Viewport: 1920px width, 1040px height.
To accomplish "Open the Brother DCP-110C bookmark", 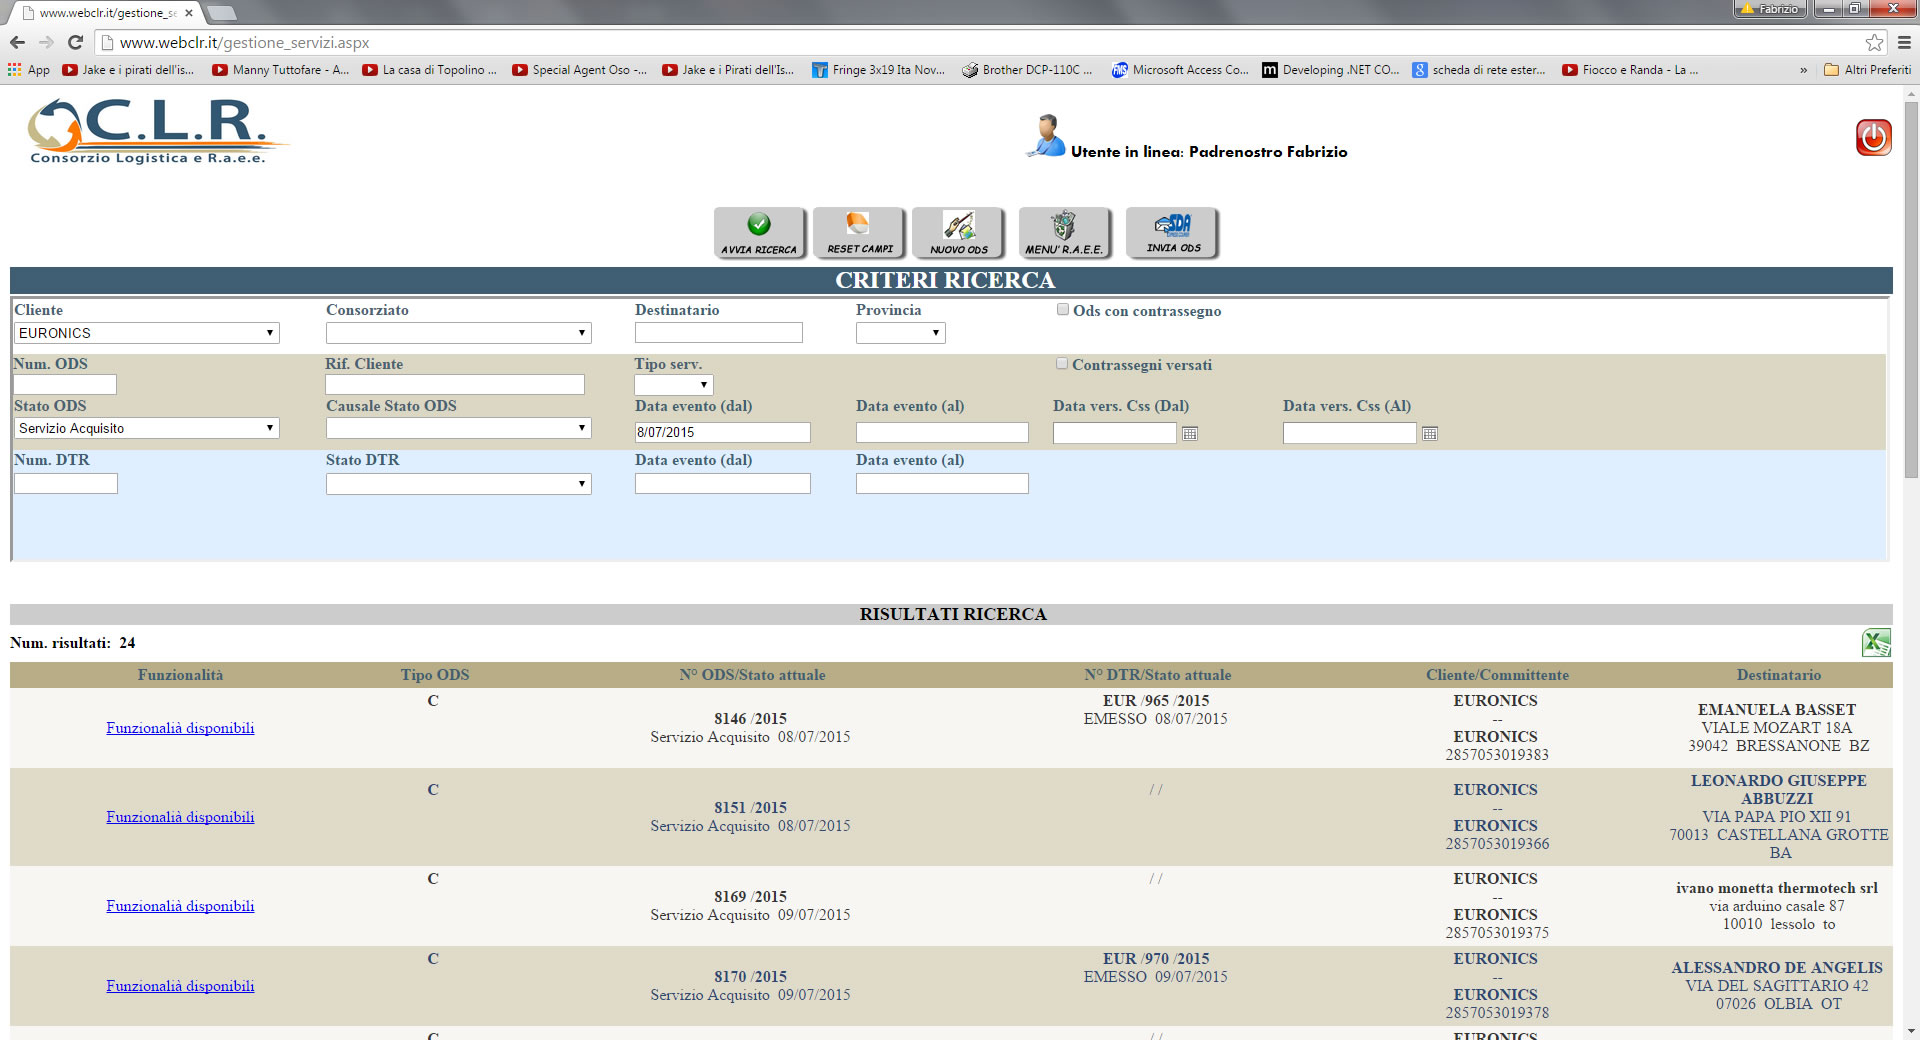I will pyautogui.click(x=1027, y=70).
